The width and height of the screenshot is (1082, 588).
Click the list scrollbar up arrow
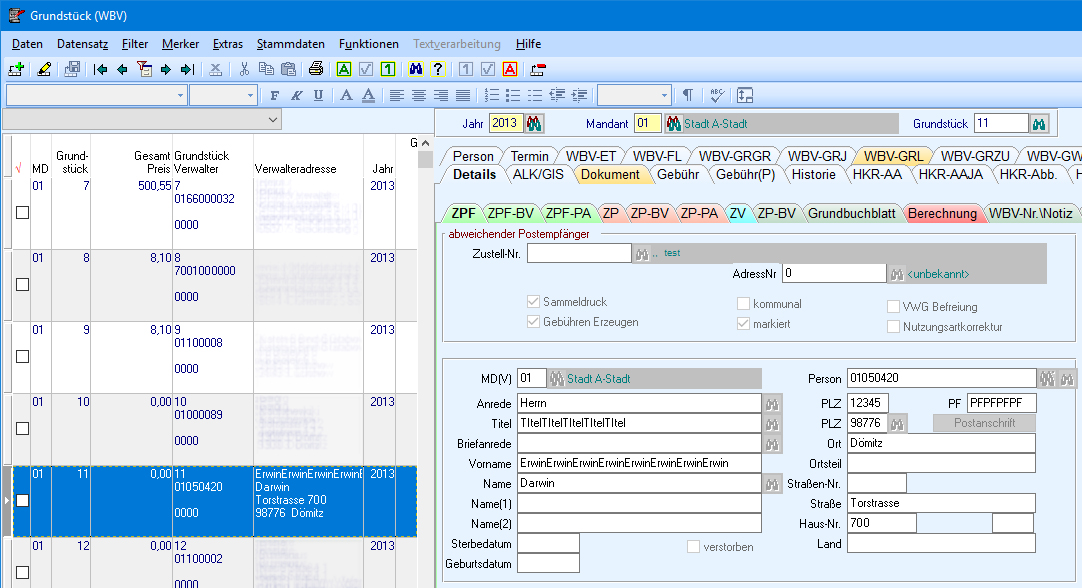(x=425, y=143)
